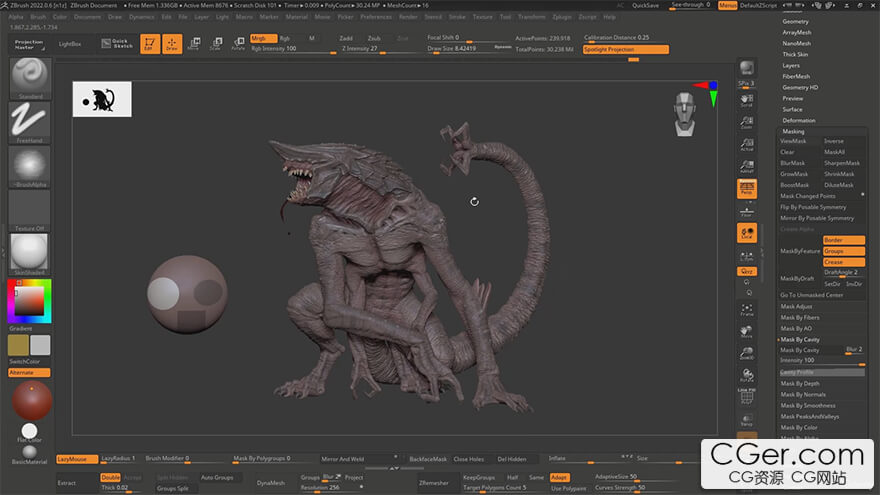Screen dimensions: 880x495
Task: Select the Move gizmo tool
Action: (x=194, y=44)
